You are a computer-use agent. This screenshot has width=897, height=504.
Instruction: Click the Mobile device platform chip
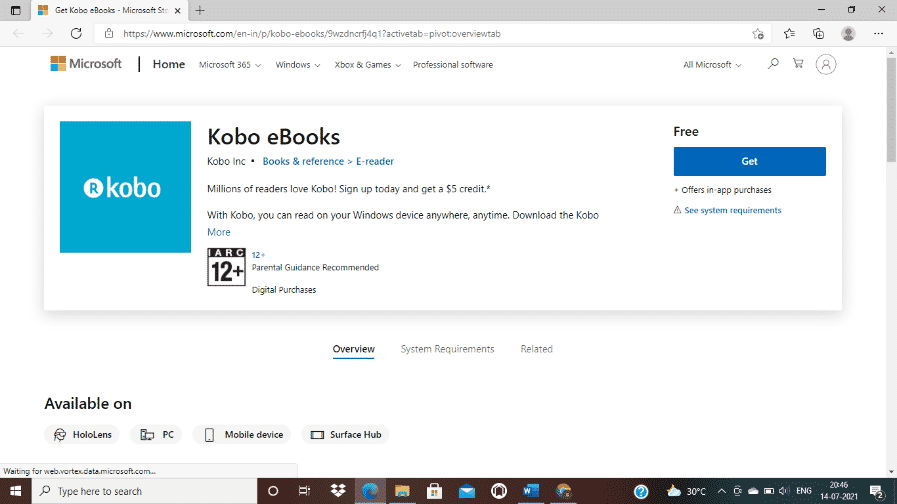[241, 435]
